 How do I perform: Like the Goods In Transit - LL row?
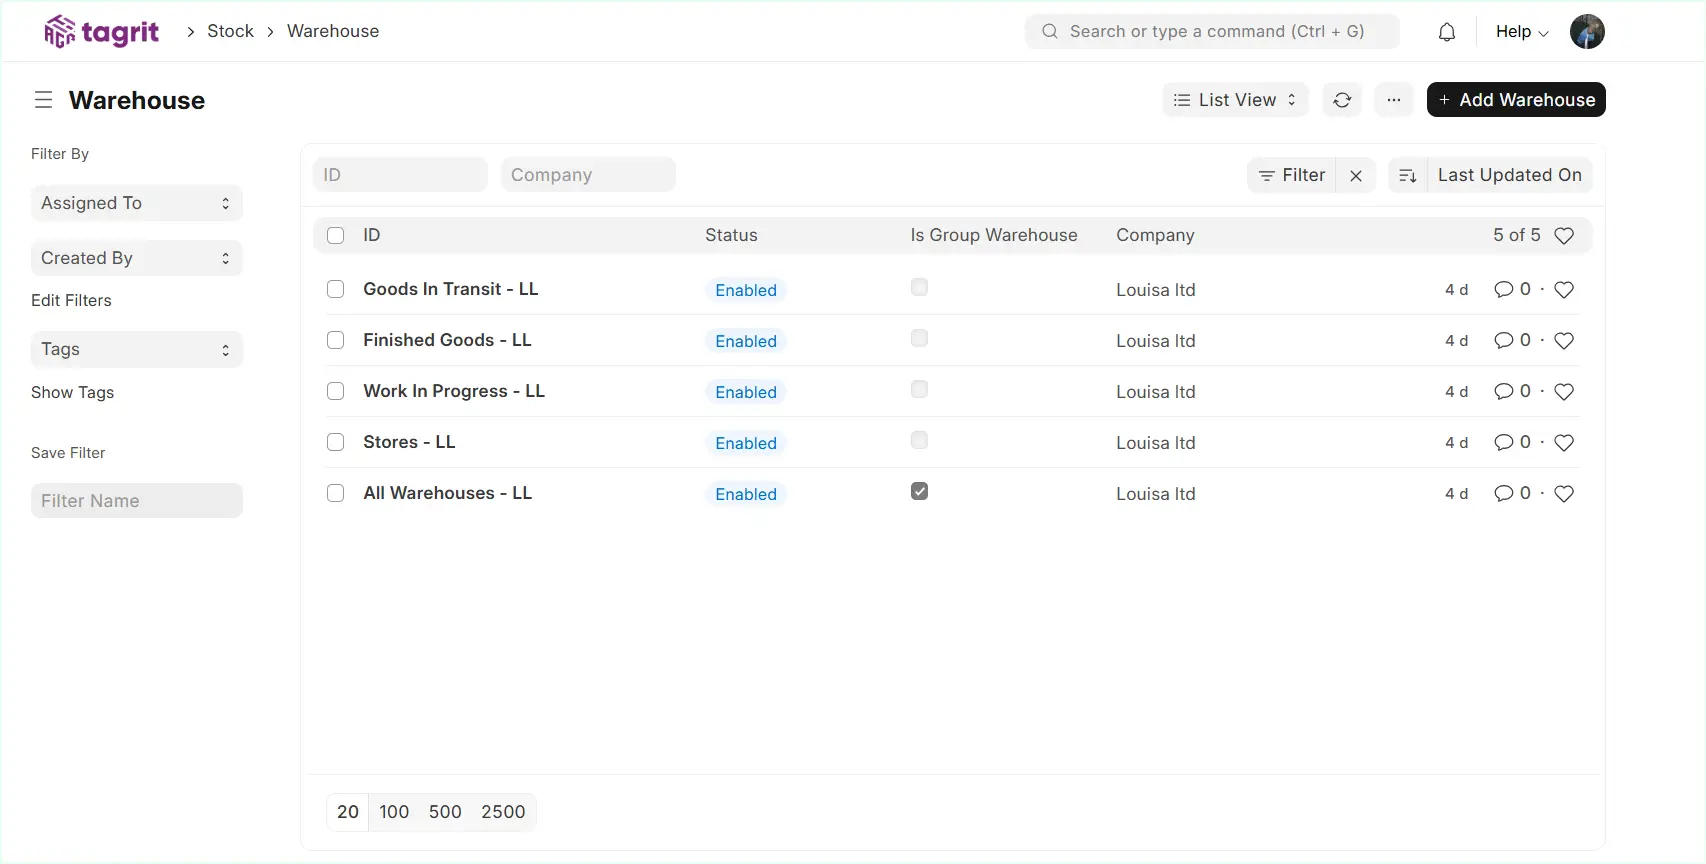coord(1564,290)
